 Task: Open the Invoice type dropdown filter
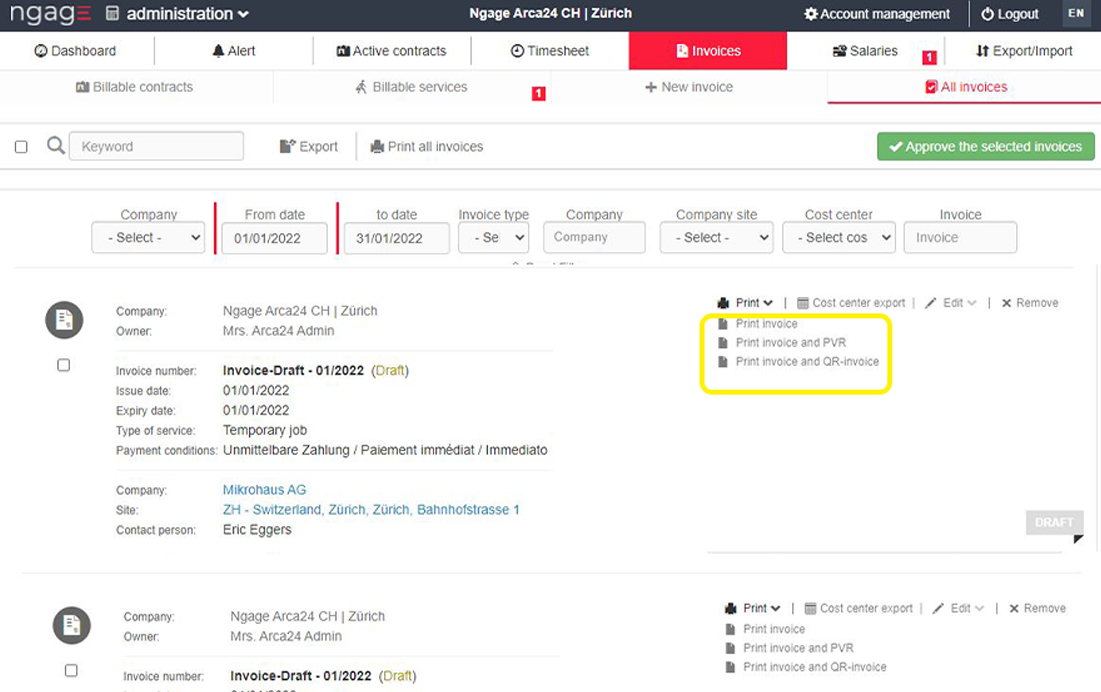click(493, 238)
